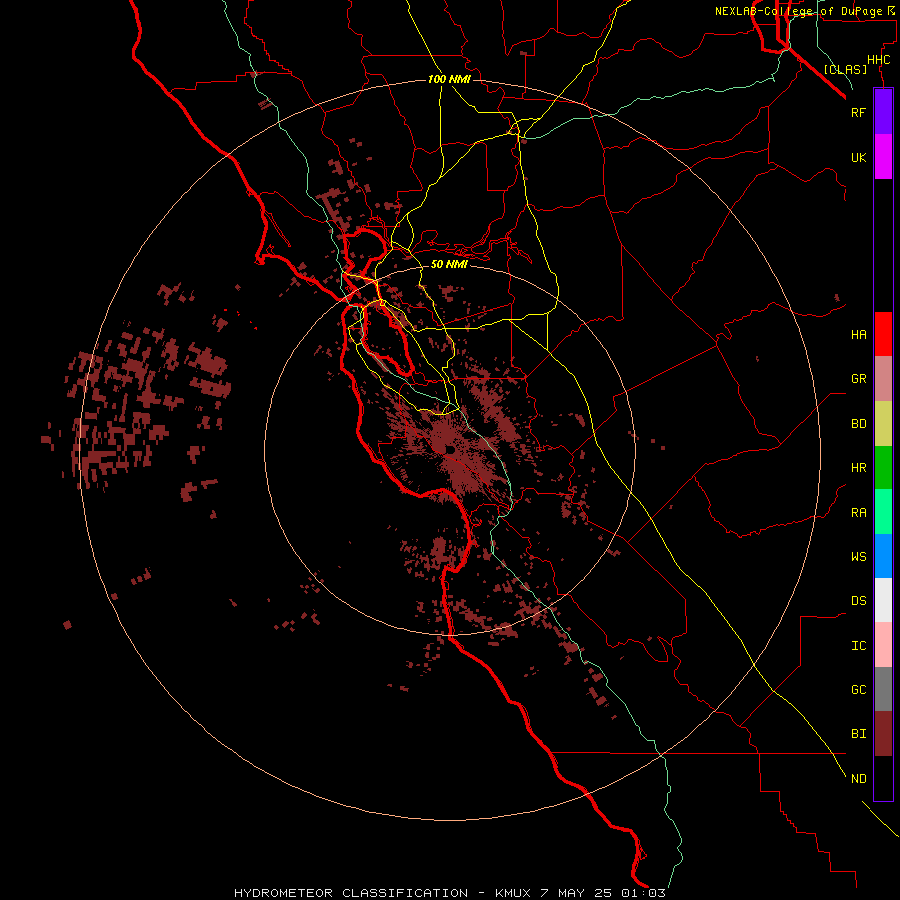Click the HHC product code text

(x=878, y=60)
